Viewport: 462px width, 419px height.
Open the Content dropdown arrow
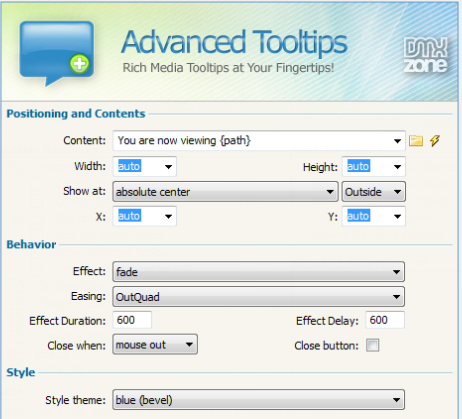[x=397, y=141]
